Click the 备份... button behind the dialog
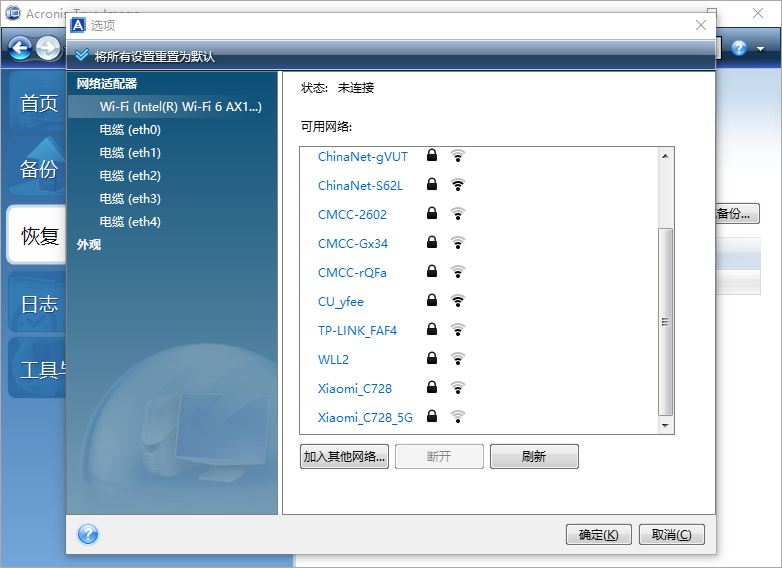This screenshot has height=568, width=782. click(737, 213)
